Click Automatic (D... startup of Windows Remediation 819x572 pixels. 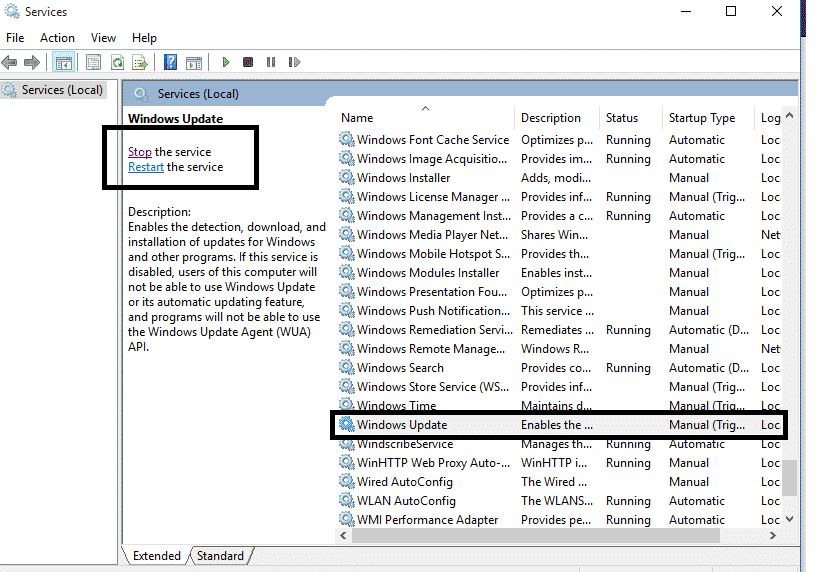click(709, 330)
